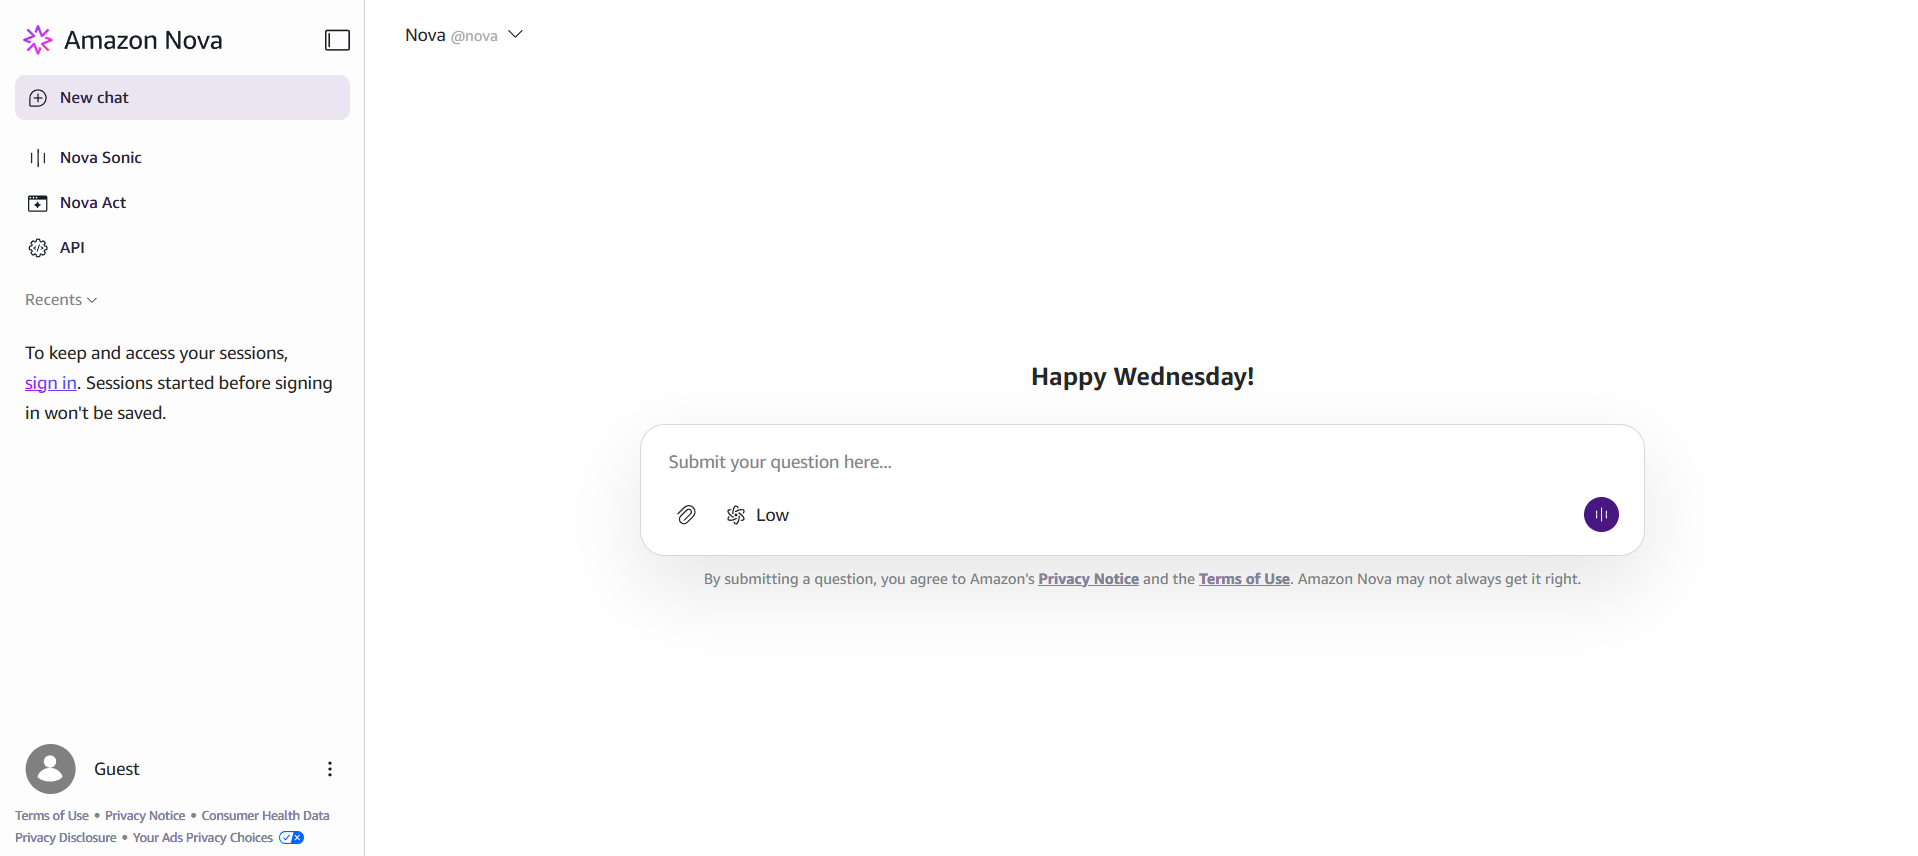Click the reasoning level brain icon
The image size is (1918, 856).
[736, 515]
